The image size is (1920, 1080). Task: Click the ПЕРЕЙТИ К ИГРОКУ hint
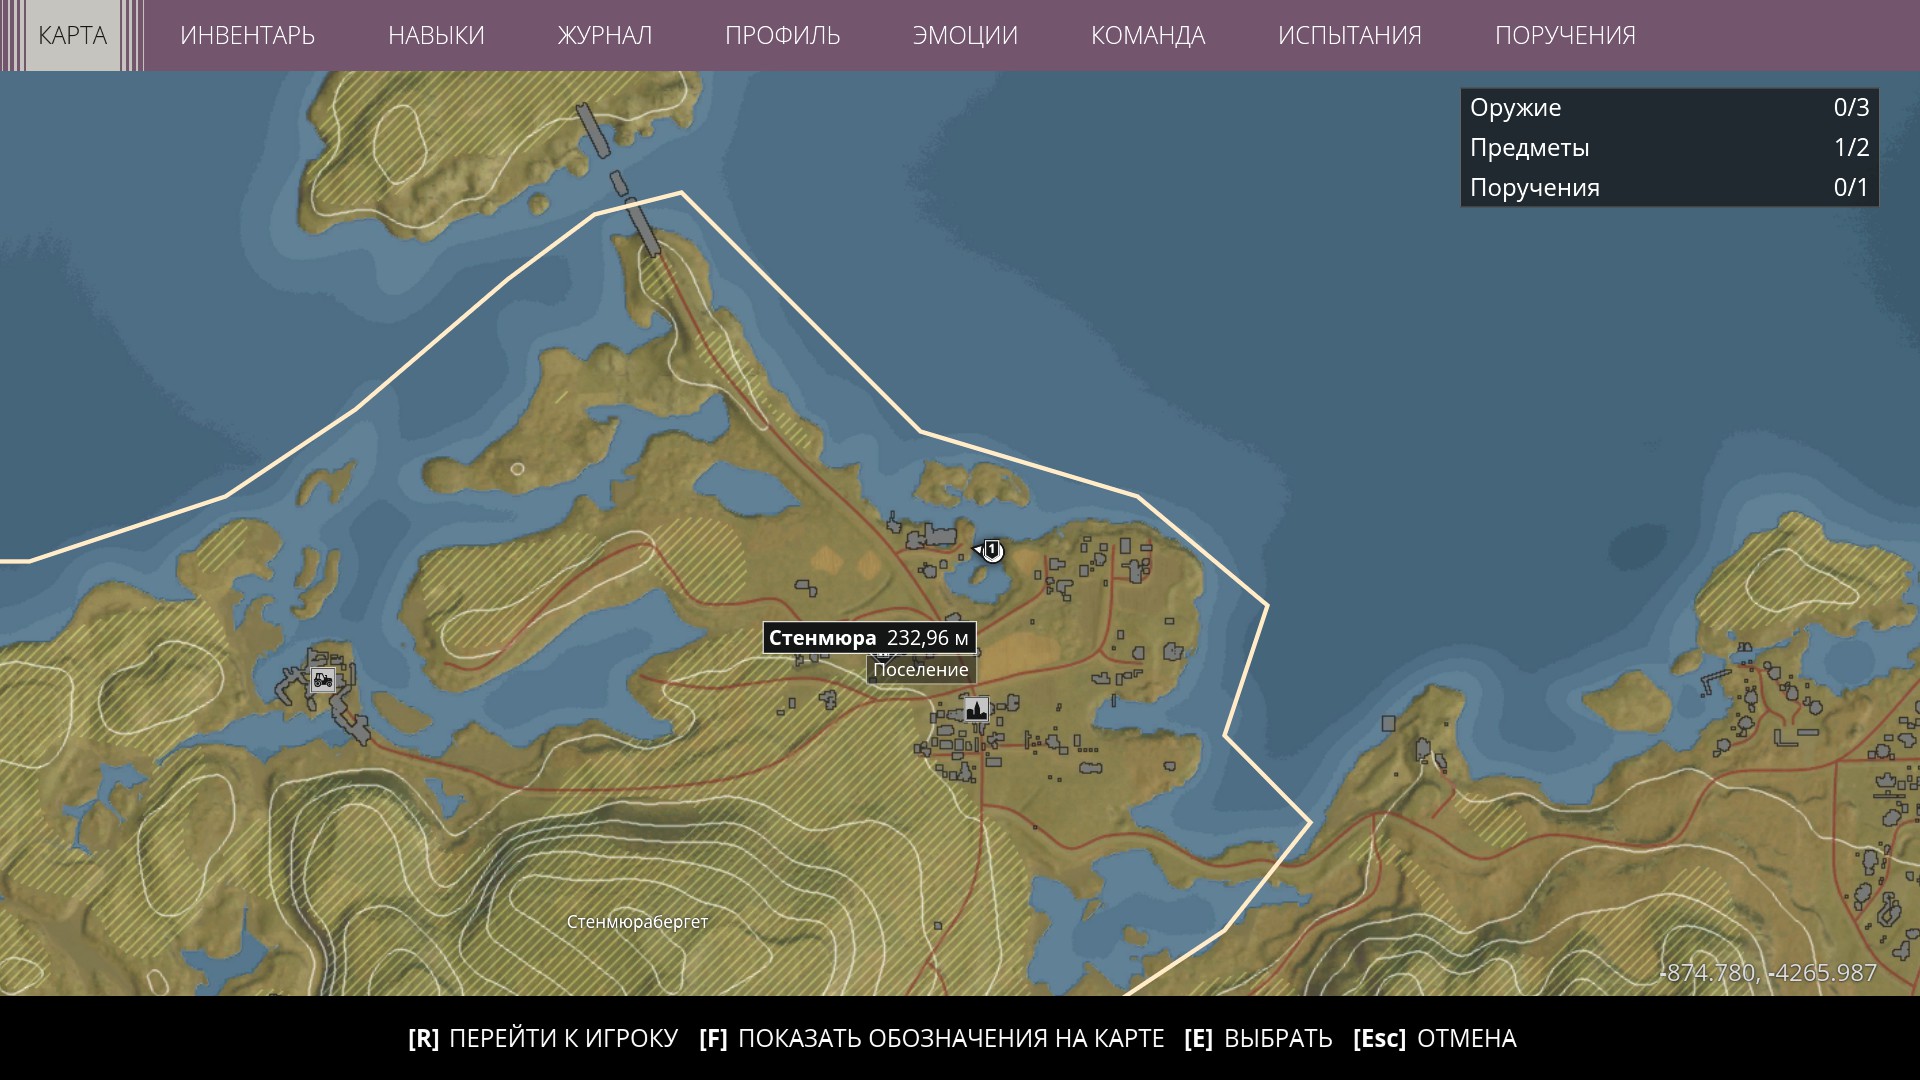pyautogui.click(x=543, y=1038)
